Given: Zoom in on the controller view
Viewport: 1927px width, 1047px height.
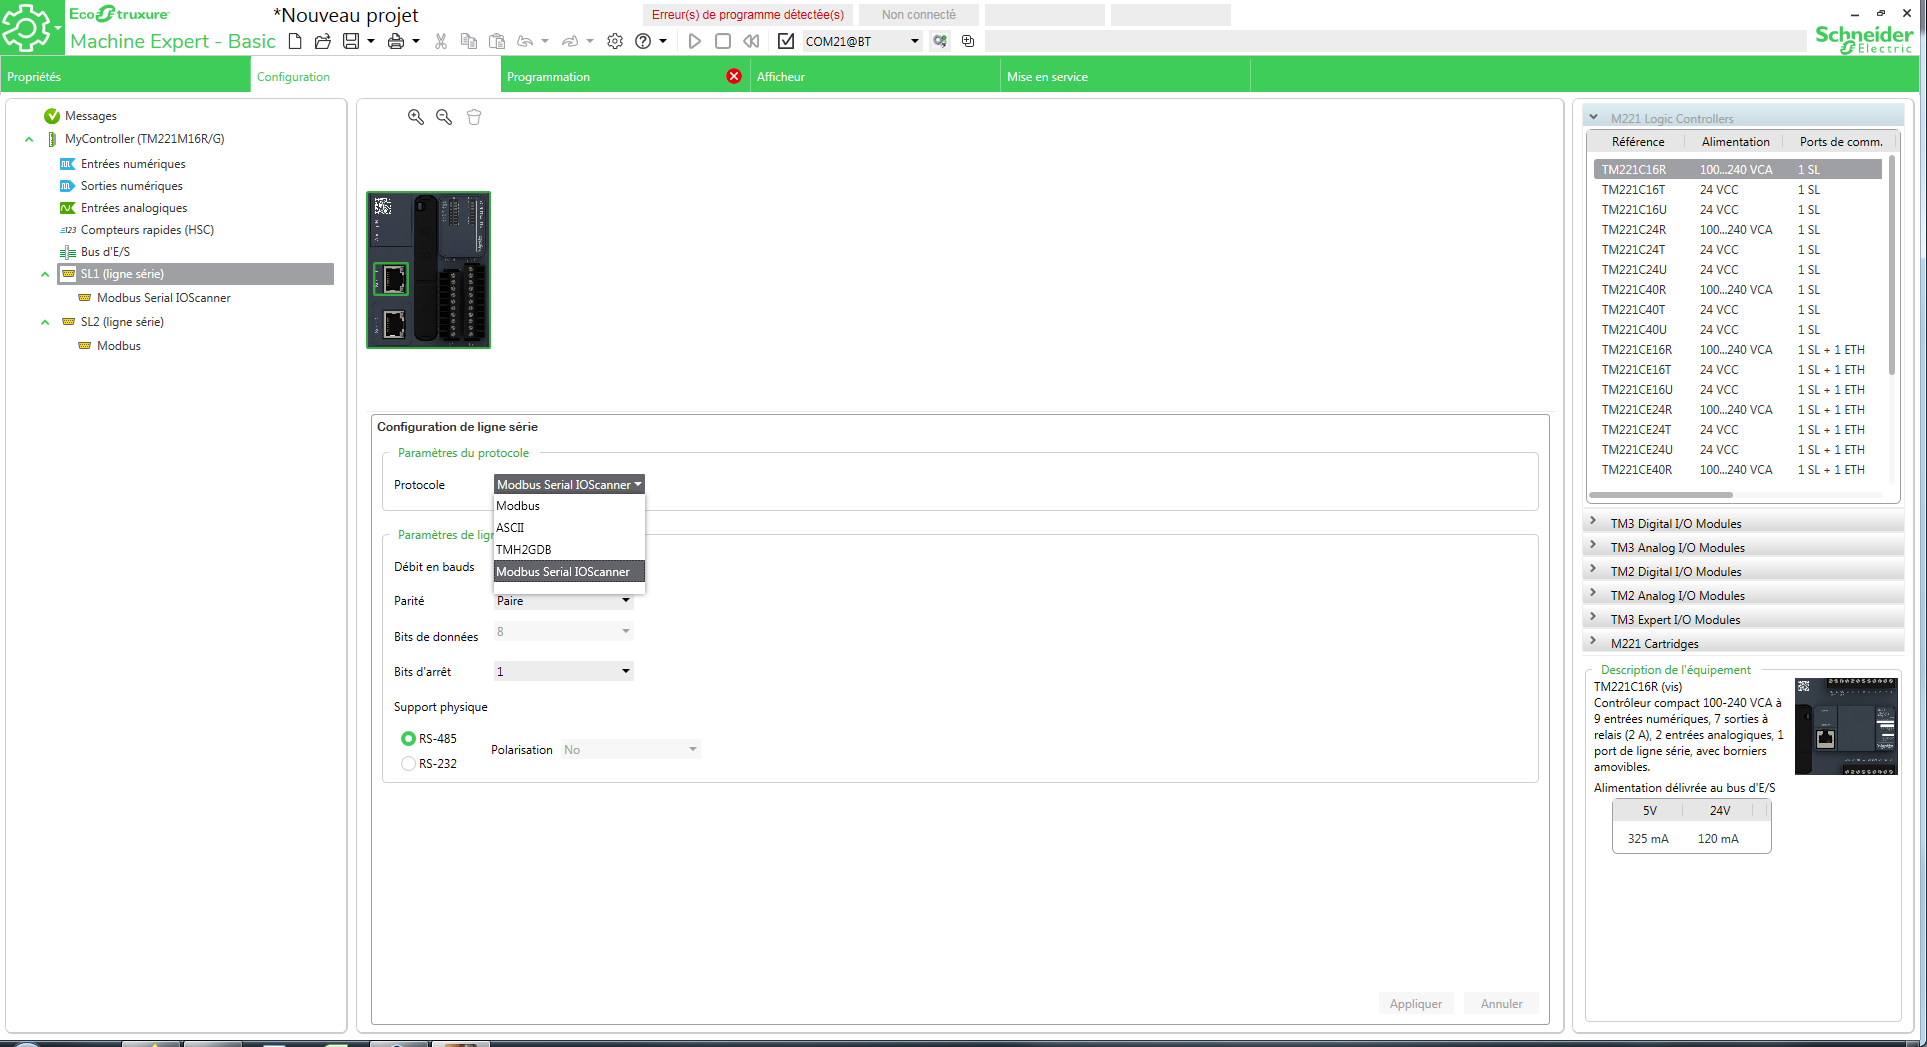Looking at the screenshot, I should (416, 117).
